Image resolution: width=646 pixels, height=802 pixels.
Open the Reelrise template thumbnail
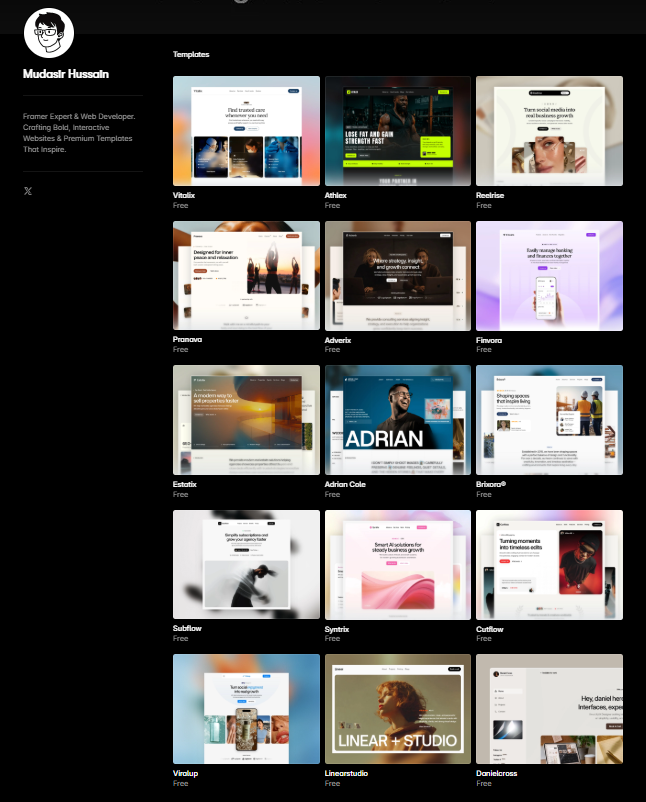549,131
